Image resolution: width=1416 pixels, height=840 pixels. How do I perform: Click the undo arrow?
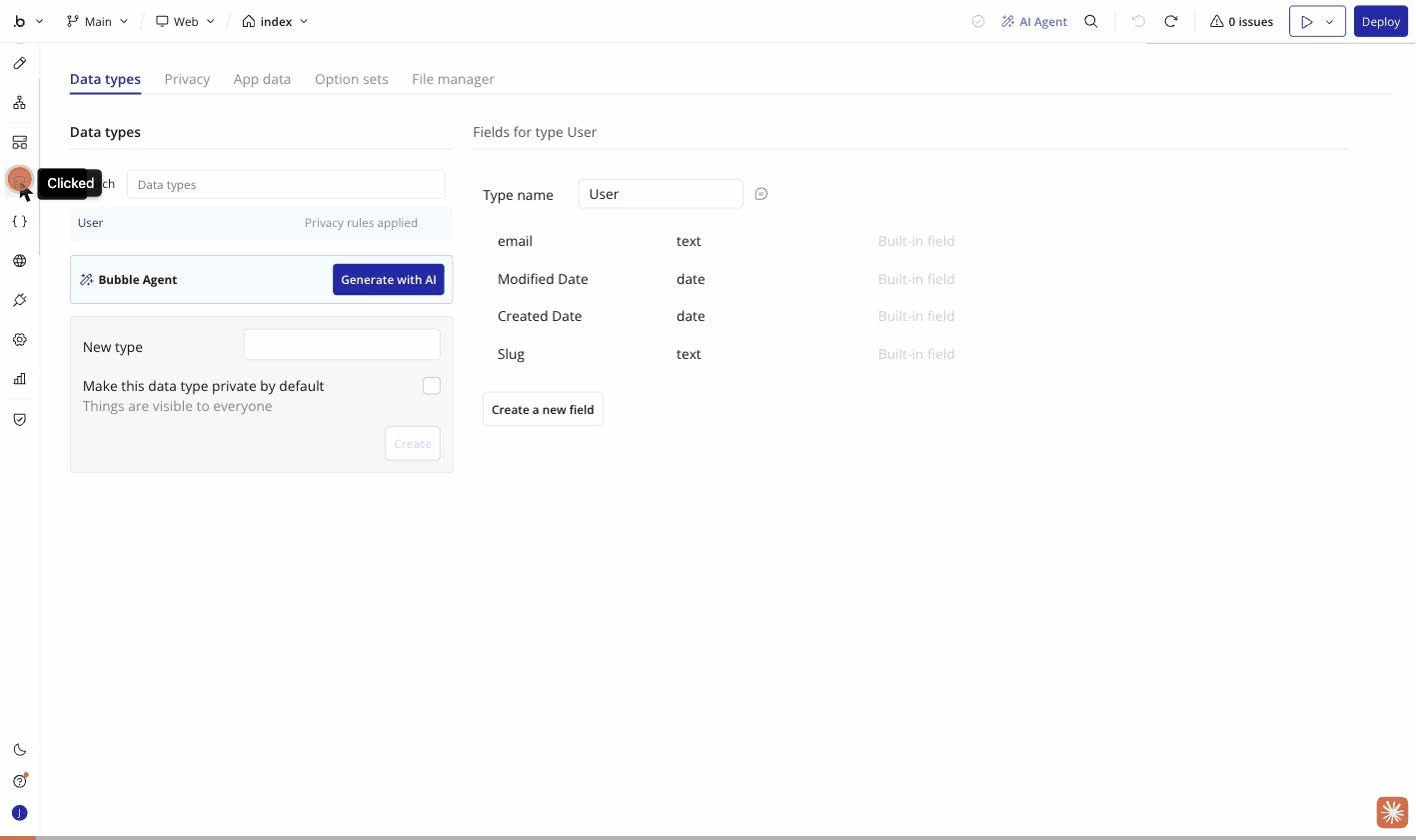tap(1138, 21)
